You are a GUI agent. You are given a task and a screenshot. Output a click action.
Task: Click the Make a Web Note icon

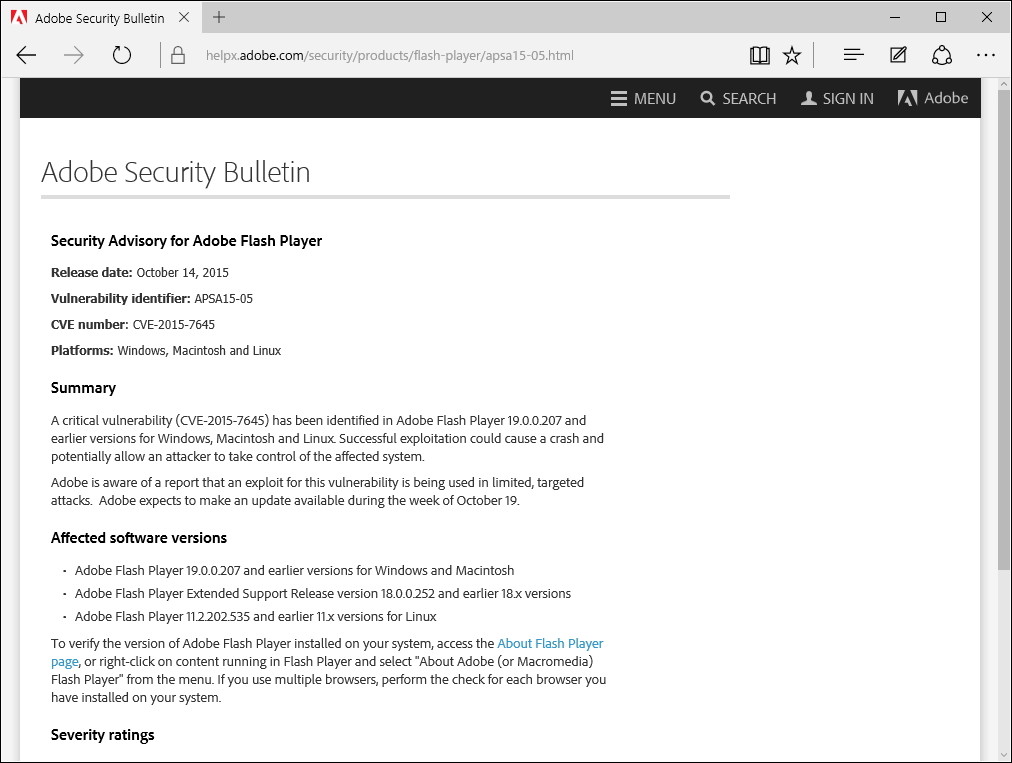(898, 56)
